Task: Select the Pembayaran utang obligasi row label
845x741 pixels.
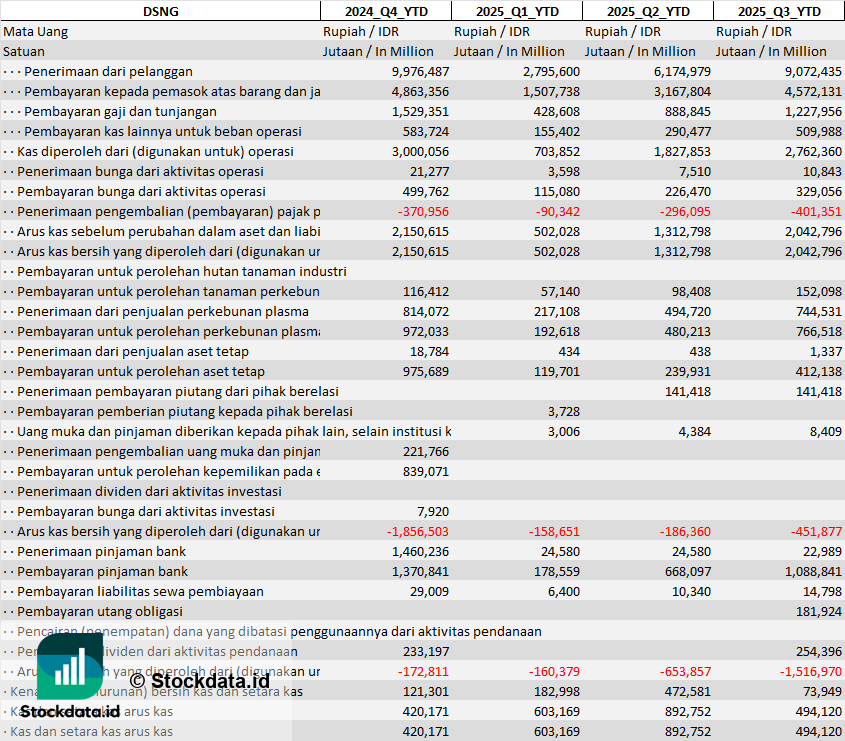Action: coord(100,611)
